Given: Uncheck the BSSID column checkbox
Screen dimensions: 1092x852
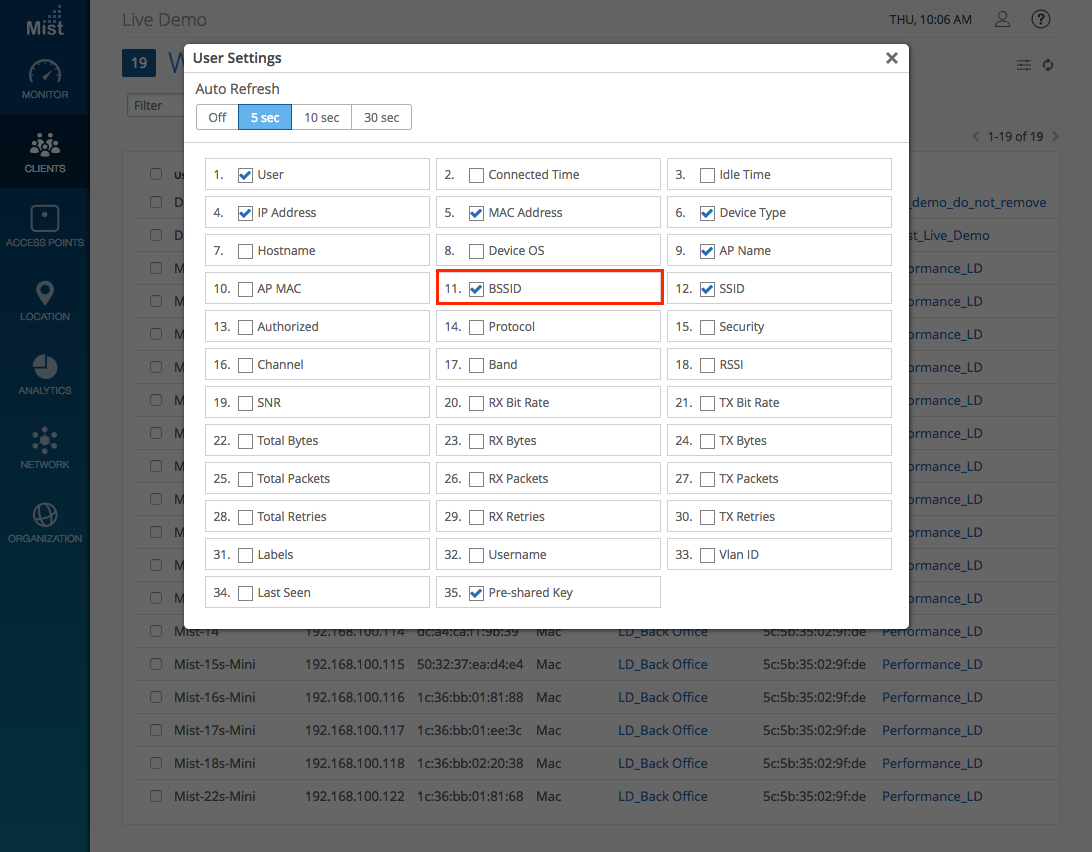Looking at the screenshot, I should pos(477,289).
